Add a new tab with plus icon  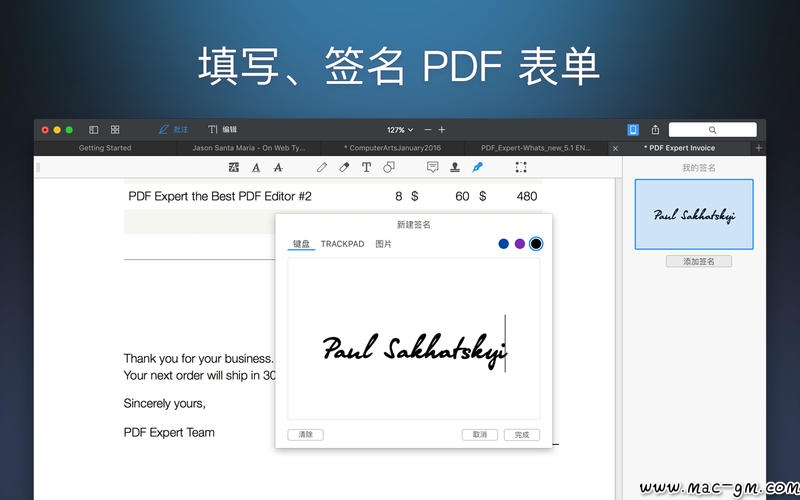point(759,148)
